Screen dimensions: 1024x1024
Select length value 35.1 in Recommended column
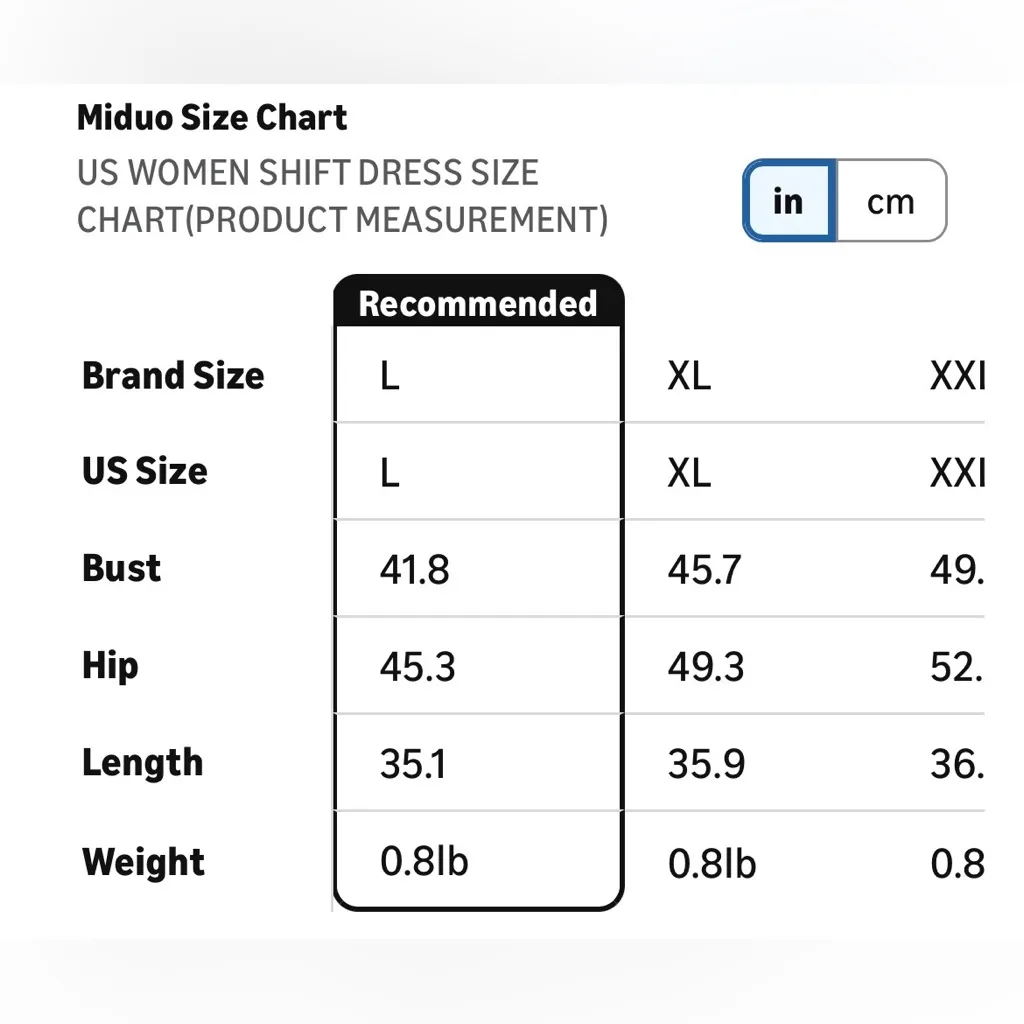tap(414, 762)
